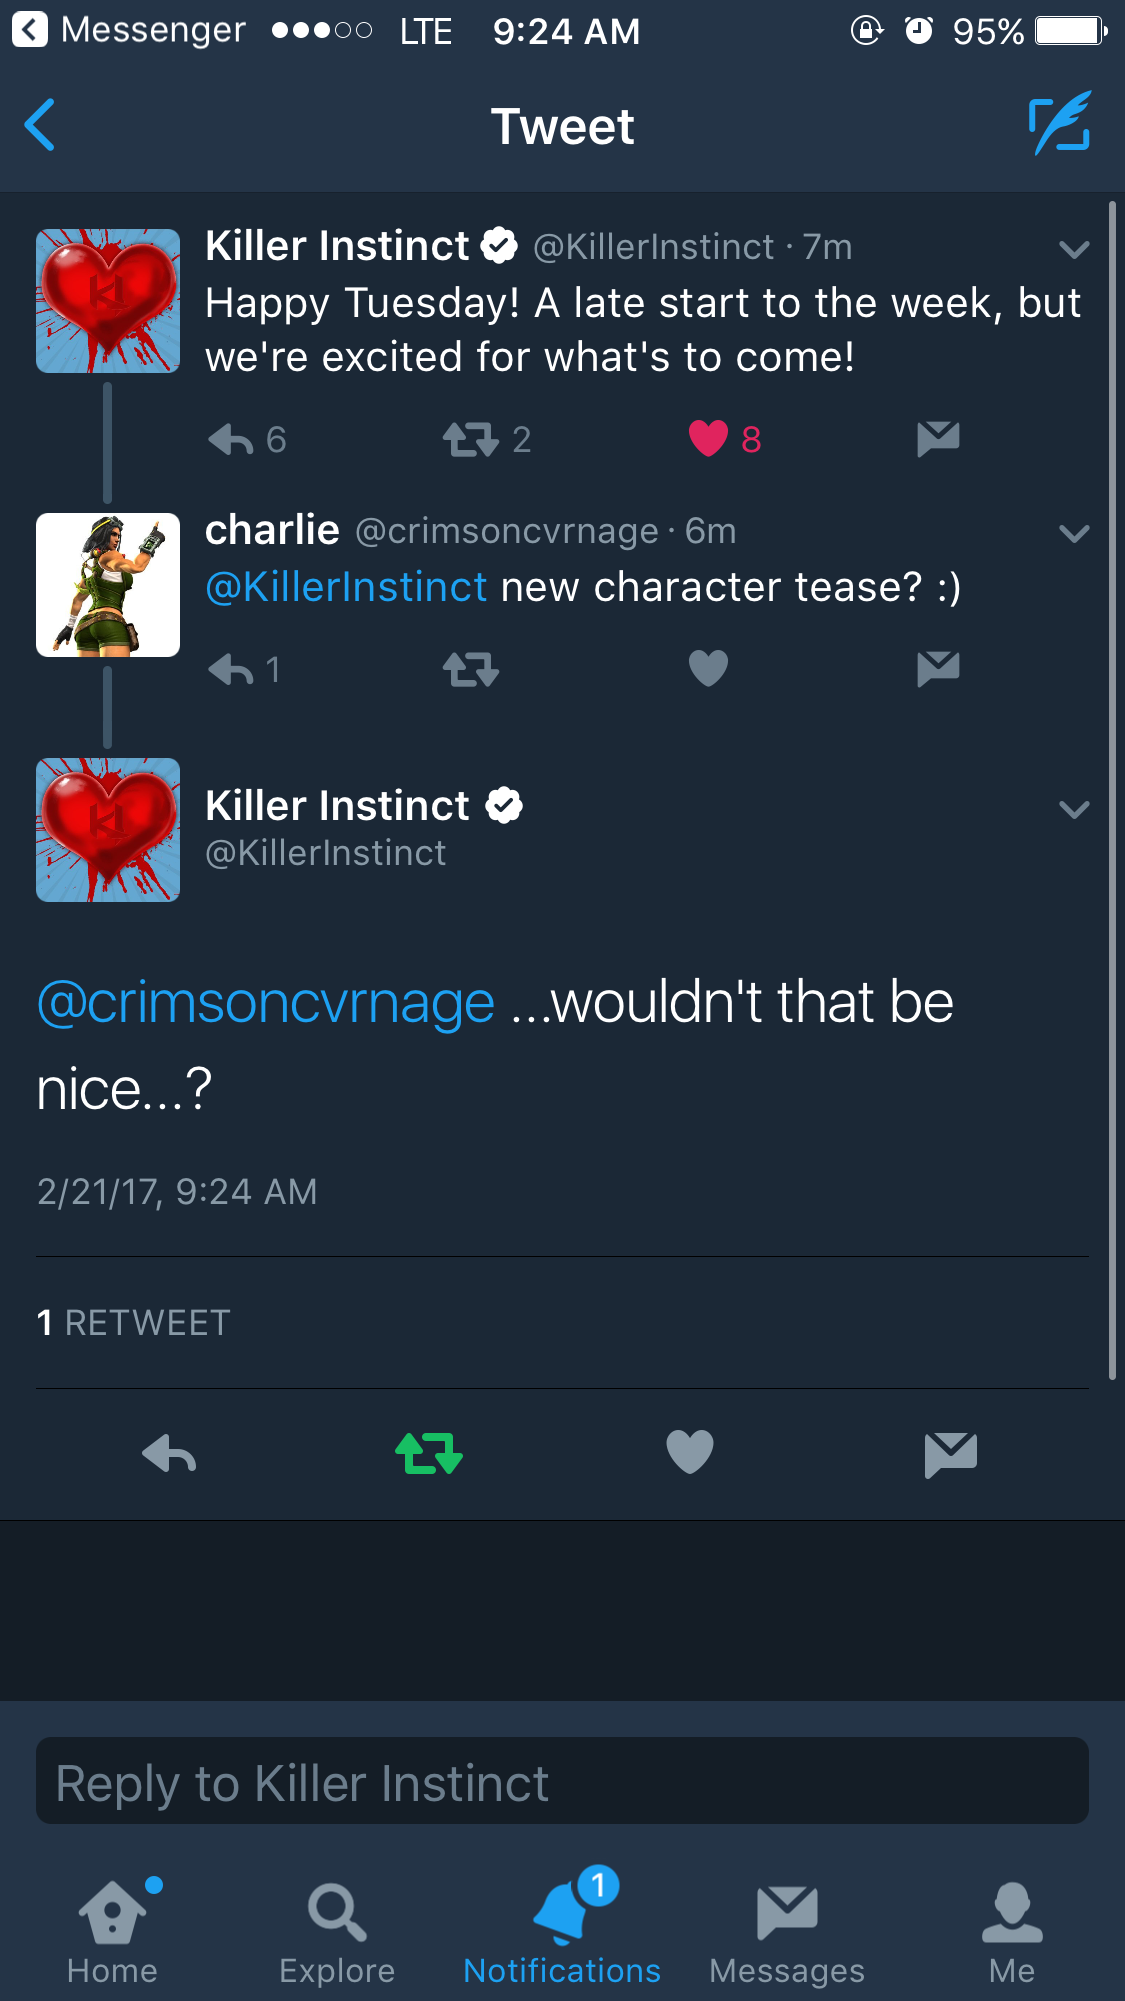Open the @crimsoncvrnage mention in main tweet

pos(266,1003)
